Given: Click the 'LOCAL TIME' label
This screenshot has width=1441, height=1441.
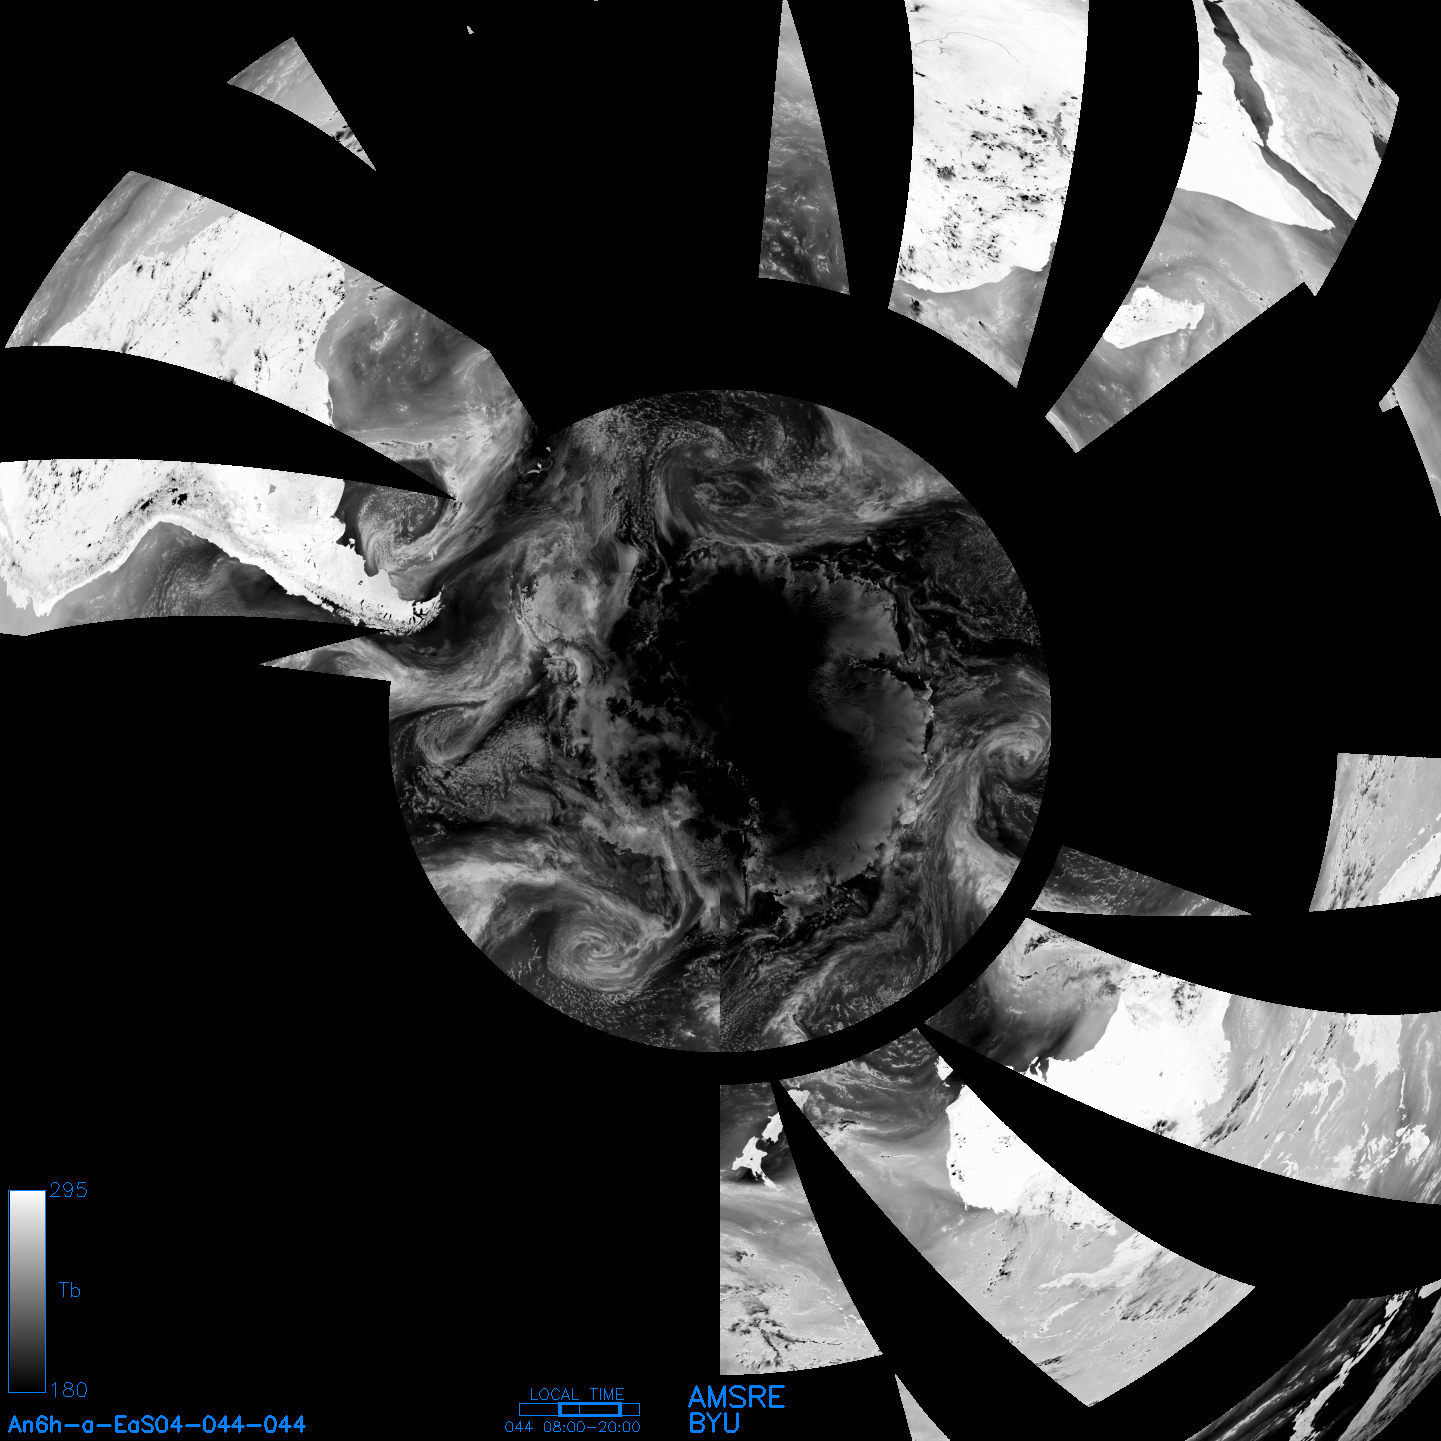Looking at the screenshot, I should coord(577,1394).
